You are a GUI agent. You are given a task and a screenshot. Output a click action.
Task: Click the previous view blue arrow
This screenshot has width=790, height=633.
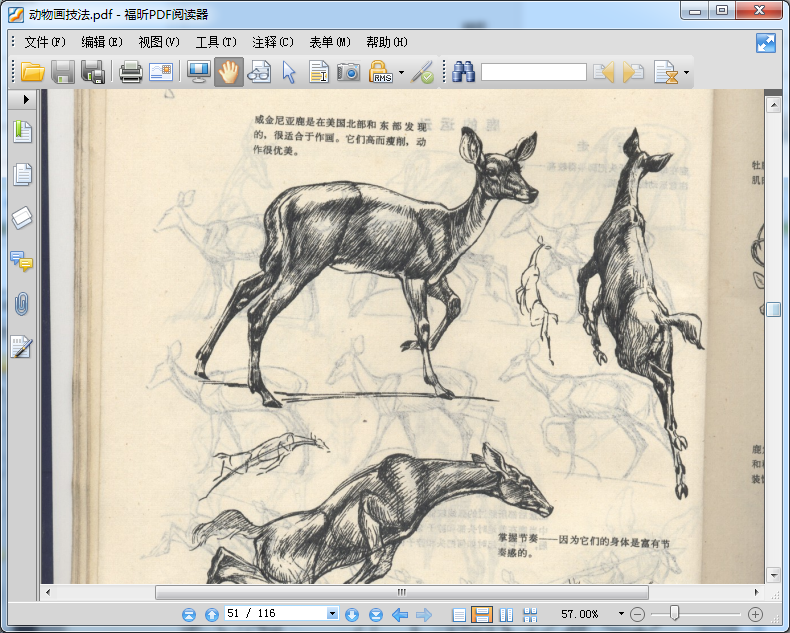400,614
